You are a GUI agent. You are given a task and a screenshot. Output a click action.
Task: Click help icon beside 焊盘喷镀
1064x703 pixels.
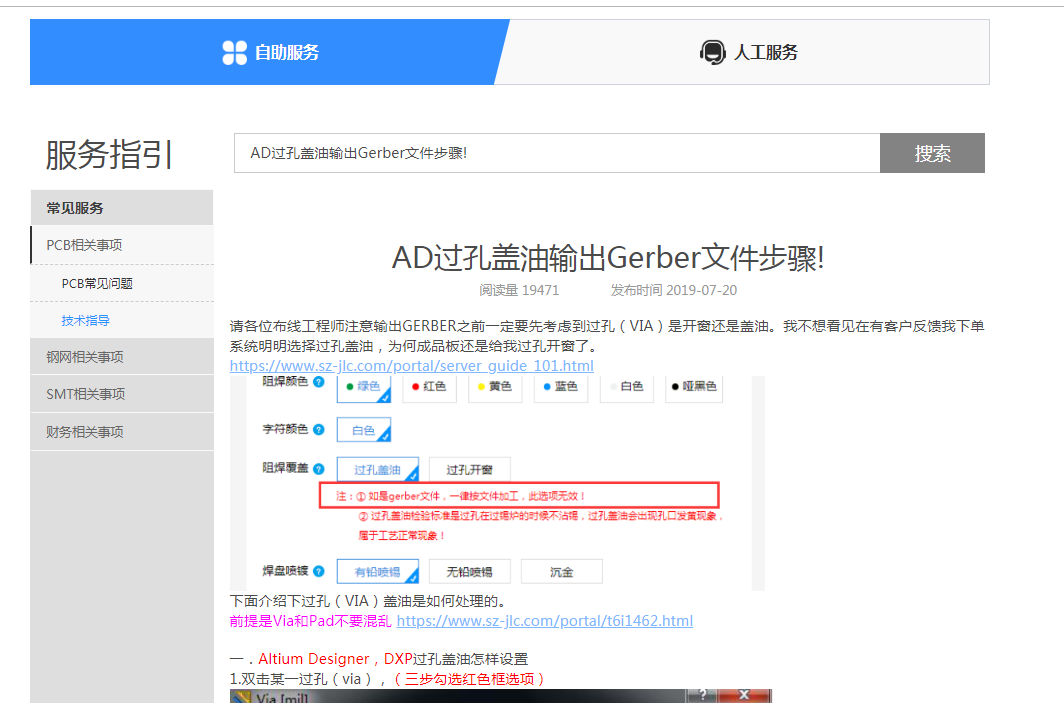319,571
